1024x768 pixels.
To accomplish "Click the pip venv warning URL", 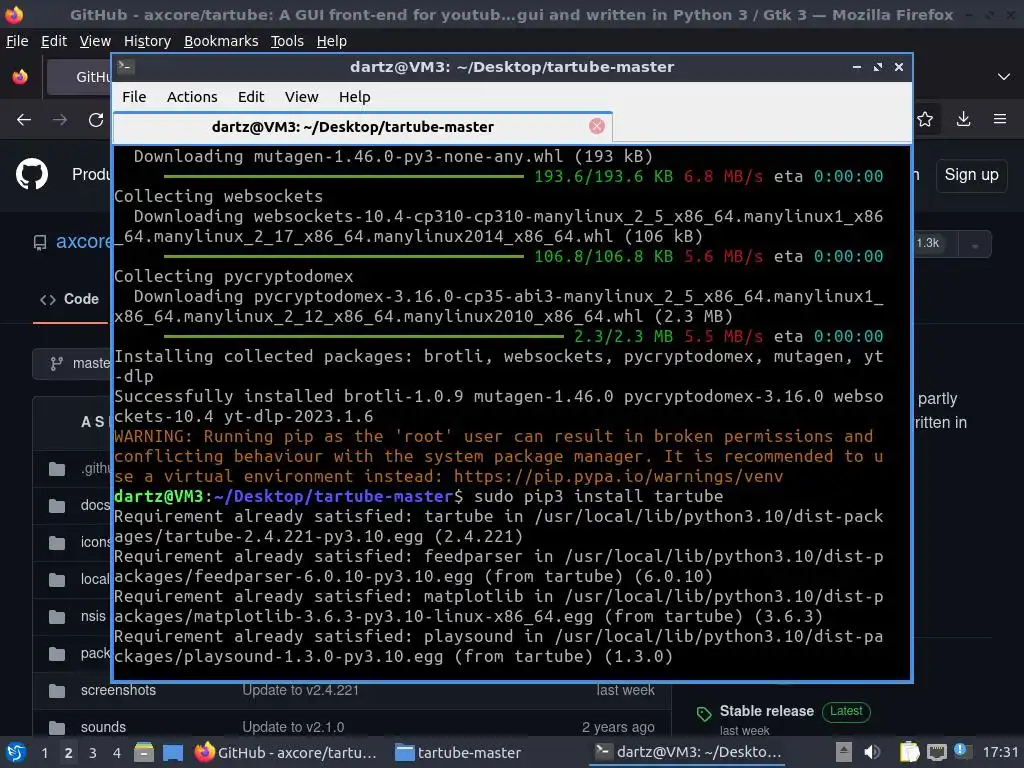I will pyautogui.click(x=618, y=476).
